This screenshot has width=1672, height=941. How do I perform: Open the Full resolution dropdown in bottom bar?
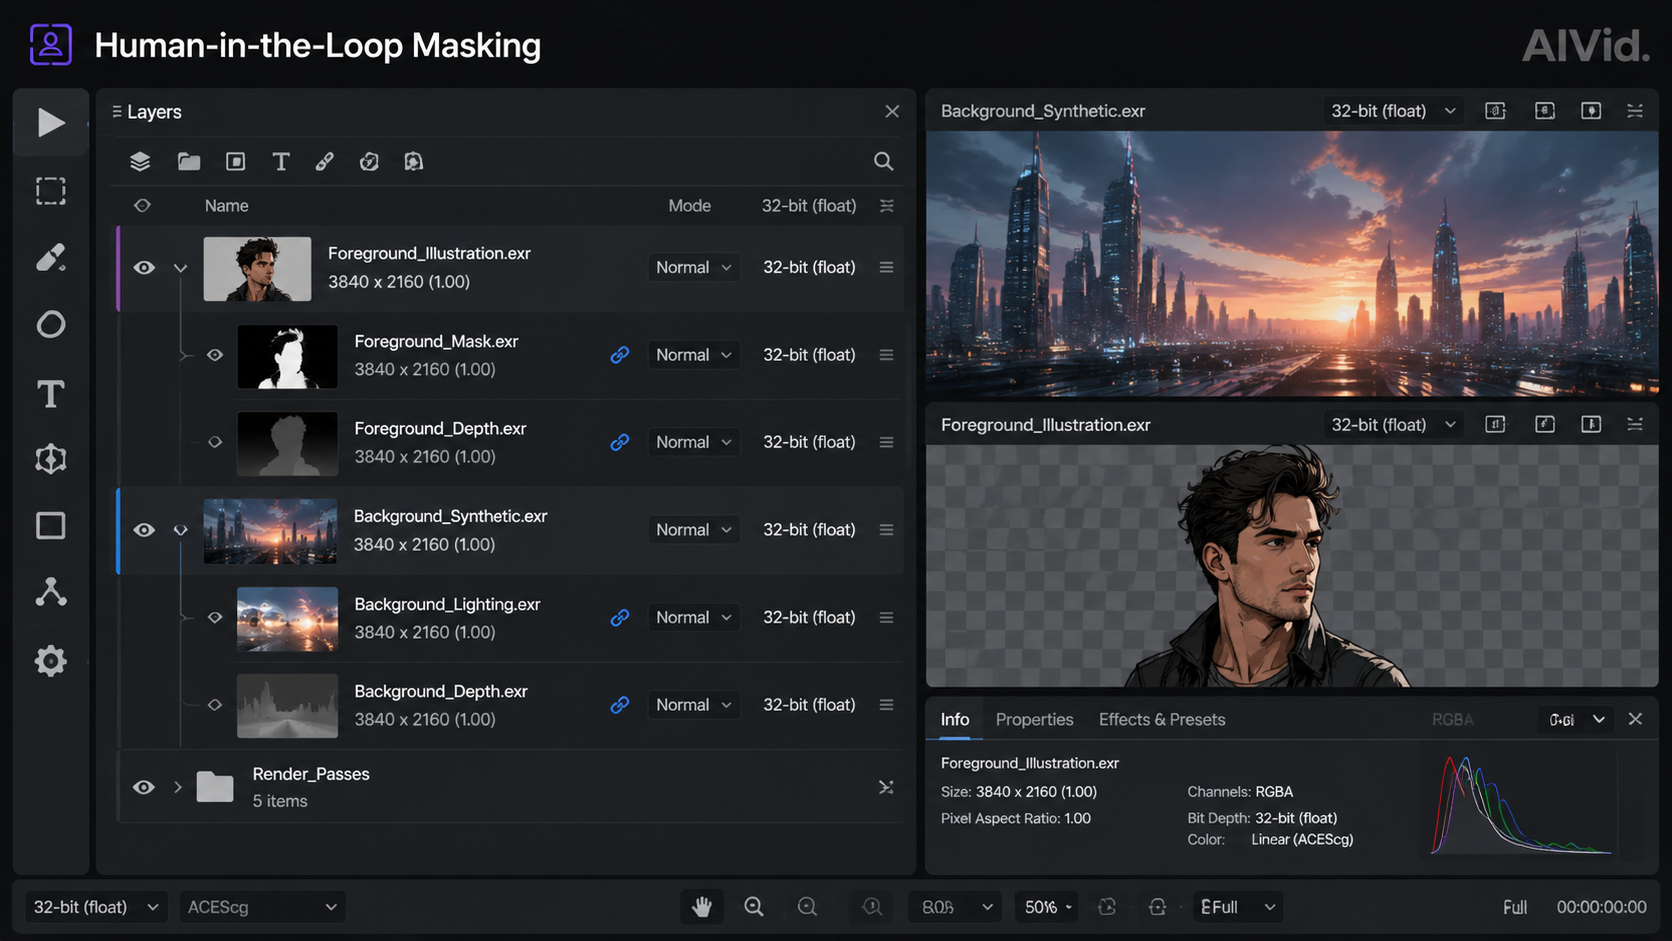tap(1237, 907)
